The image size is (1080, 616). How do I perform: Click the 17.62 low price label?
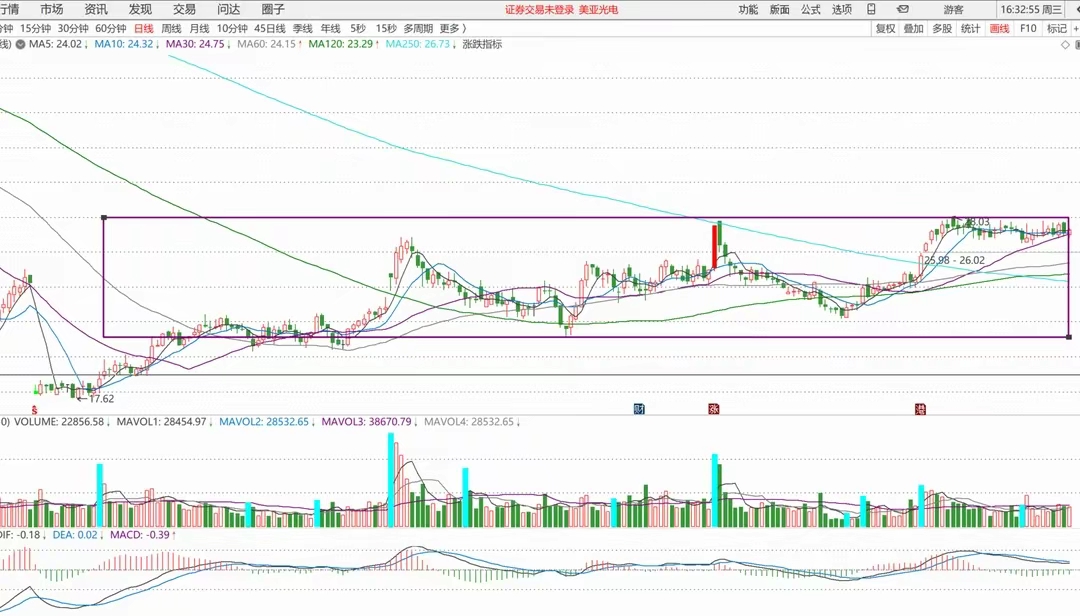click(x=101, y=399)
